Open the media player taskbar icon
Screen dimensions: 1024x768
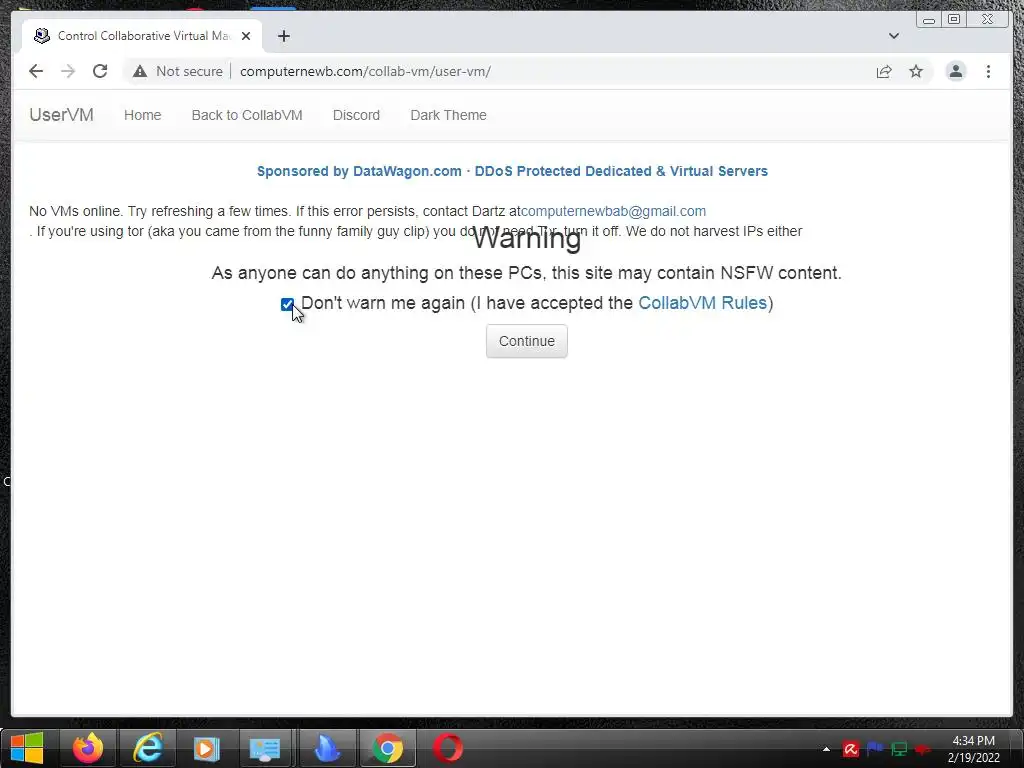click(206, 748)
